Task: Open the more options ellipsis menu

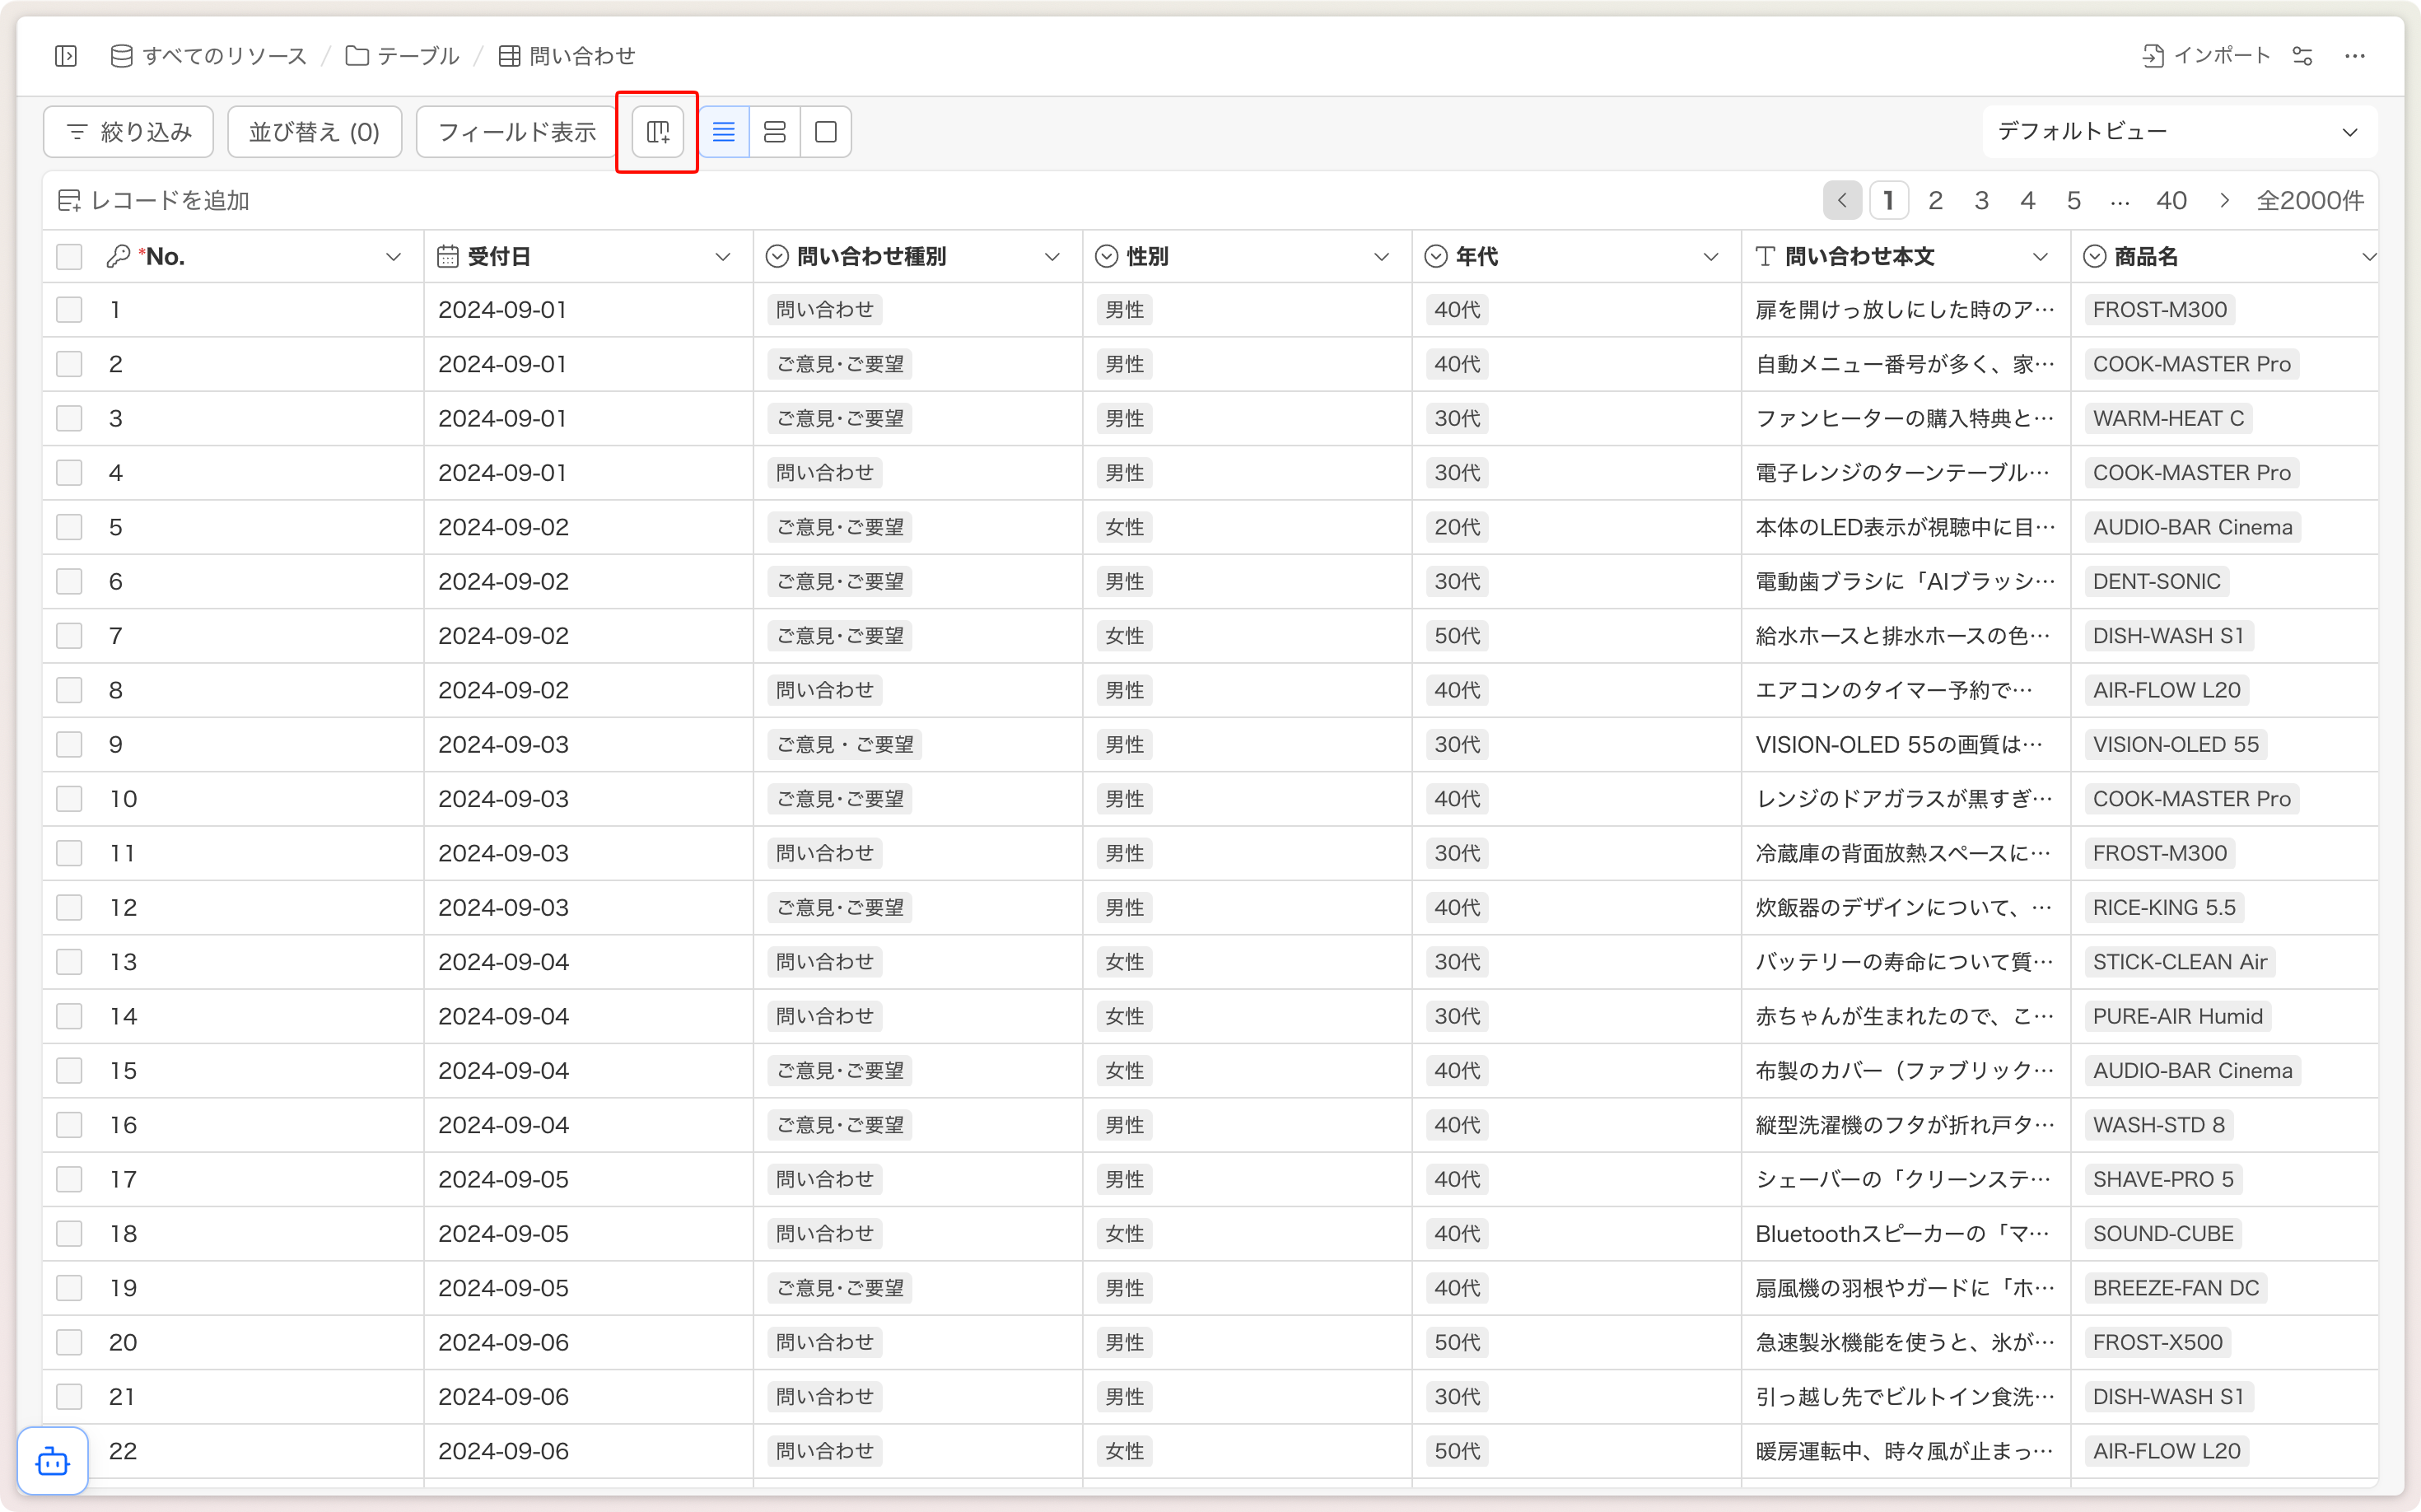Action: [x=2355, y=56]
